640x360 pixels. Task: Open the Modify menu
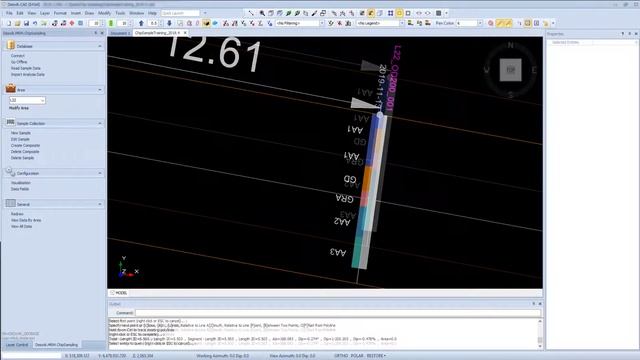104,13
